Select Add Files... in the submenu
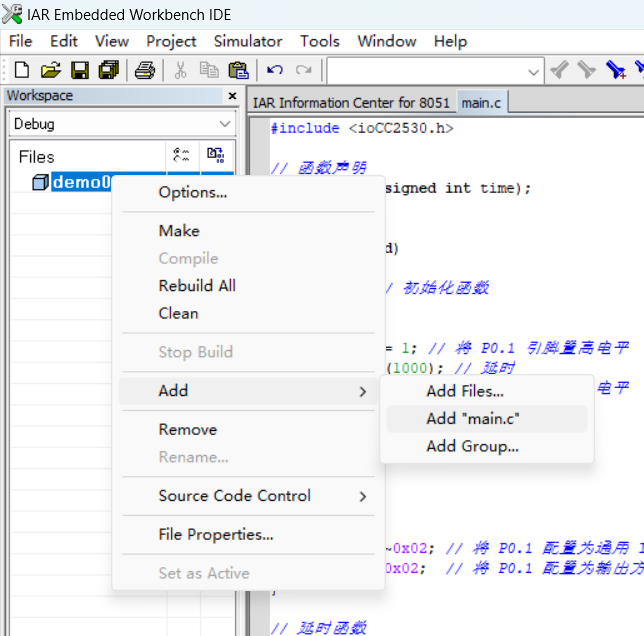The width and height of the screenshot is (644, 636). pyautogui.click(x=465, y=391)
